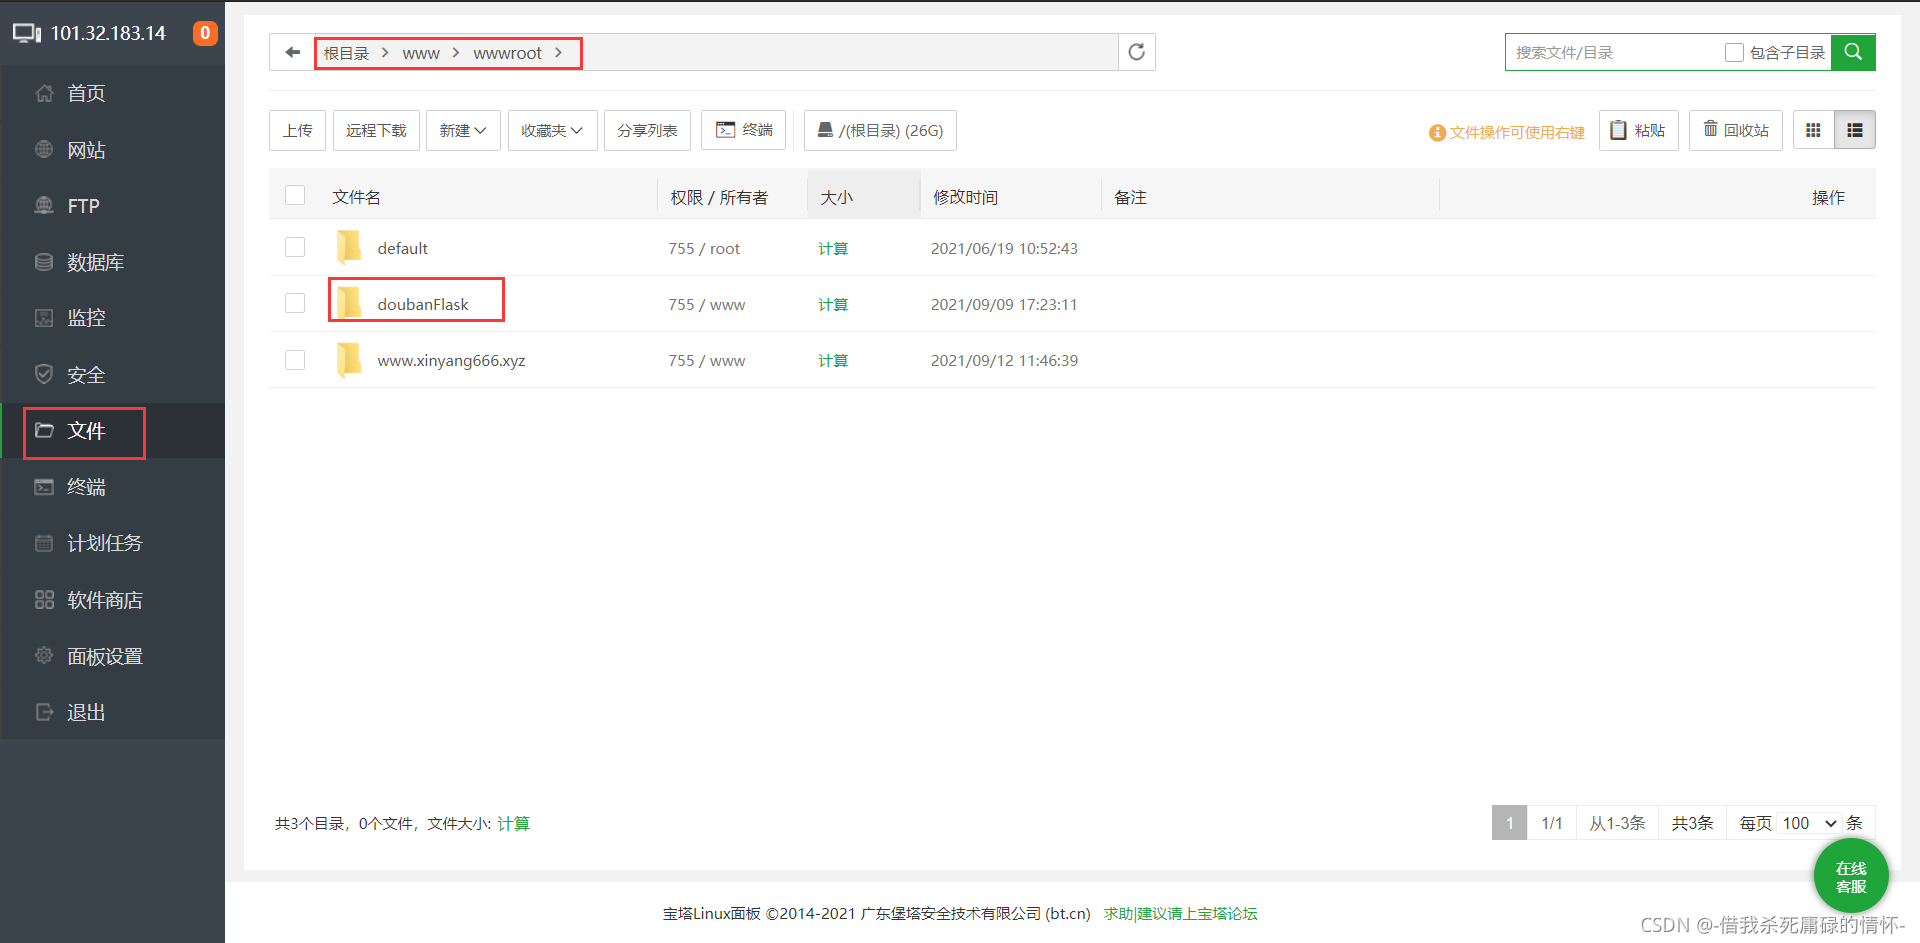Open the 求助|建议请上宝塔论坛 link
Image resolution: width=1920 pixels, height=943 pixels.
(x=1180, y=913)
